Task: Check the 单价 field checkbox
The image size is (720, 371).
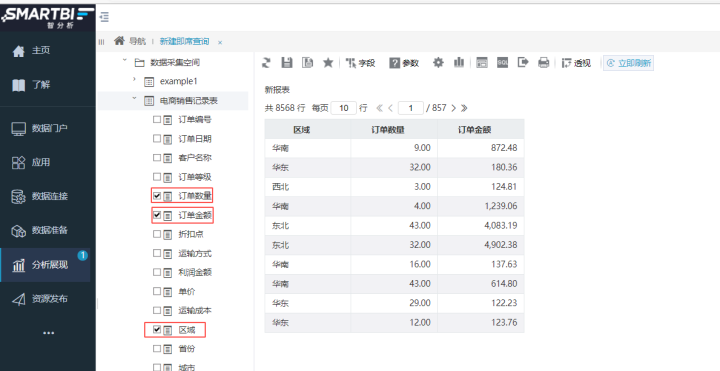Action: point(157,291)
